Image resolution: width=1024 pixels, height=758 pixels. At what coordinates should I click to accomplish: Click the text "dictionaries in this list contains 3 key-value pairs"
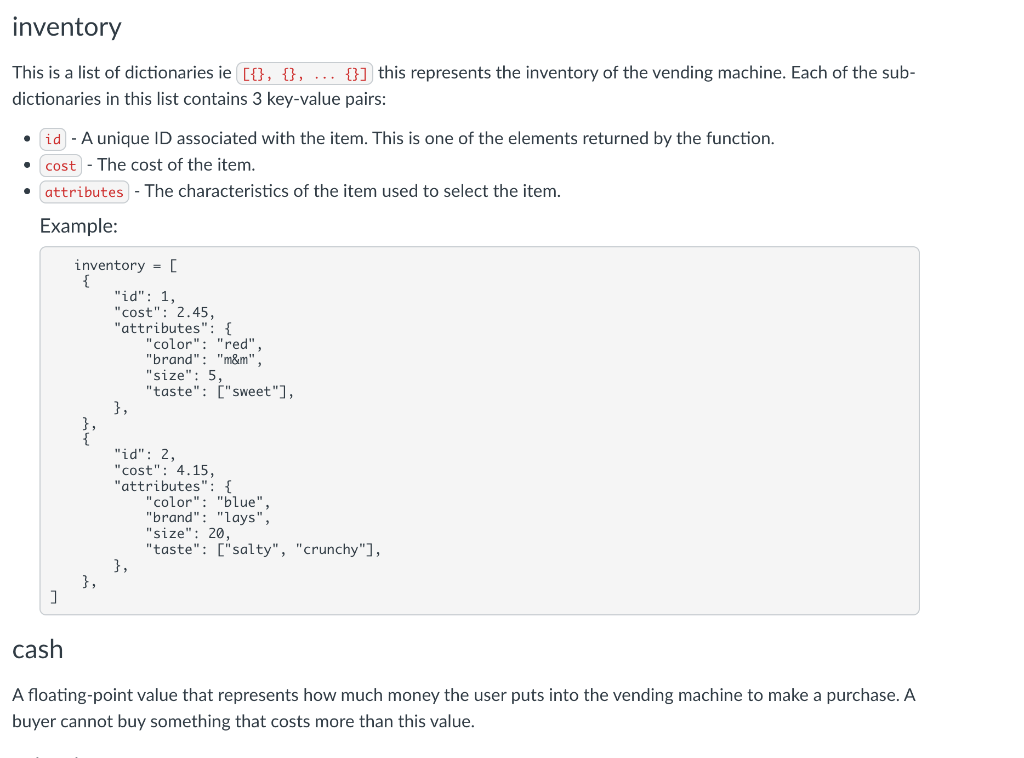[x=199, y=99]
